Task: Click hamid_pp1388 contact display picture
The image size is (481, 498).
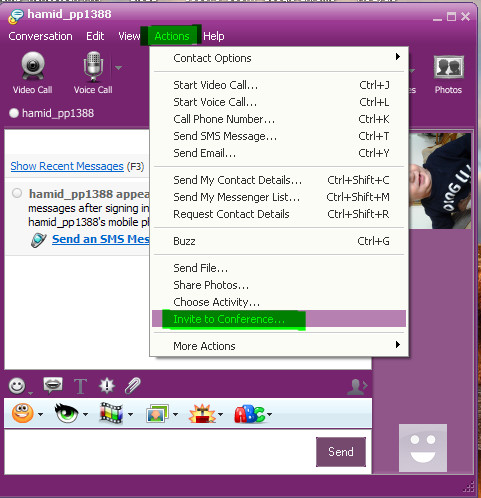Action: coord(440,181)
